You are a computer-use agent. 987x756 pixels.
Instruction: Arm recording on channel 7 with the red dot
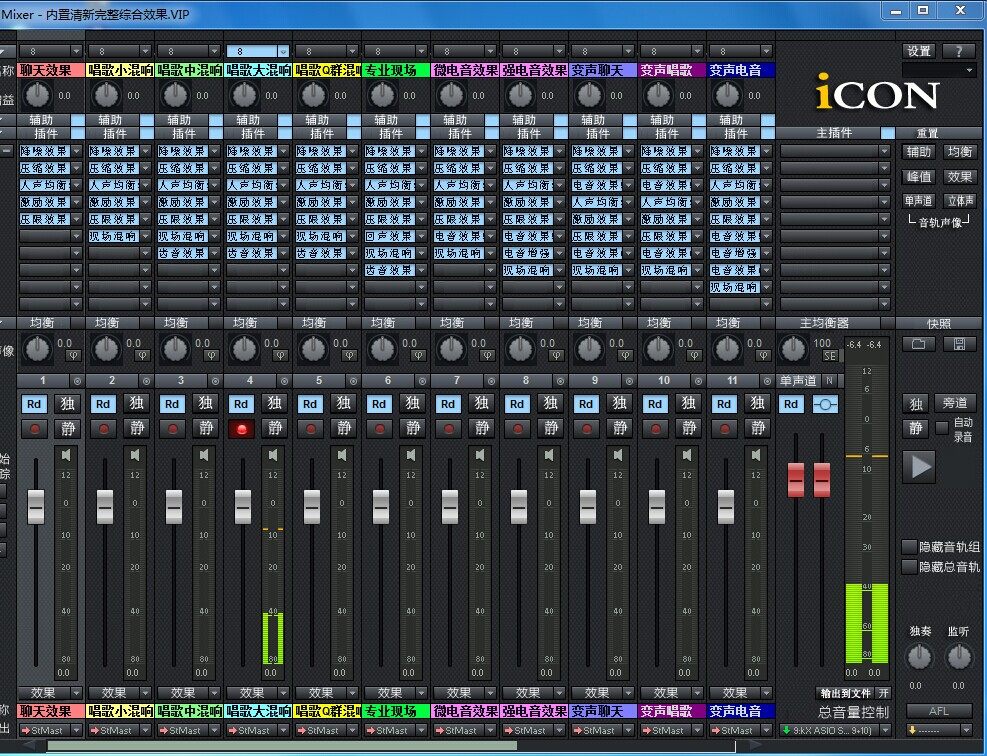448,429
